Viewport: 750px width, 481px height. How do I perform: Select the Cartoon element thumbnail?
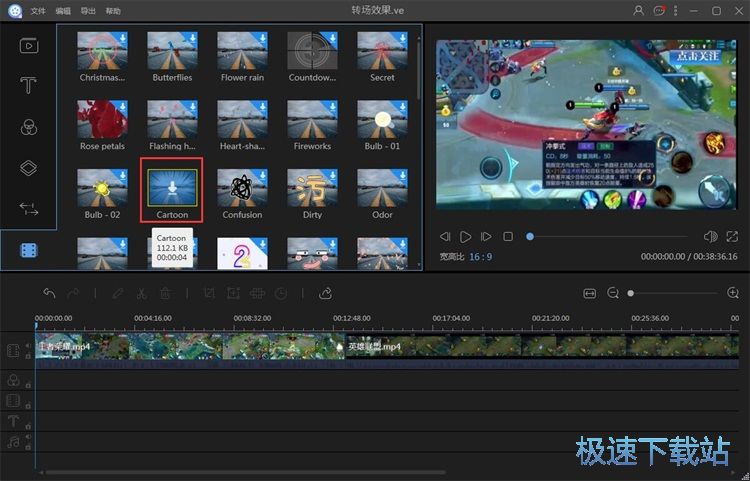(172, 188)
